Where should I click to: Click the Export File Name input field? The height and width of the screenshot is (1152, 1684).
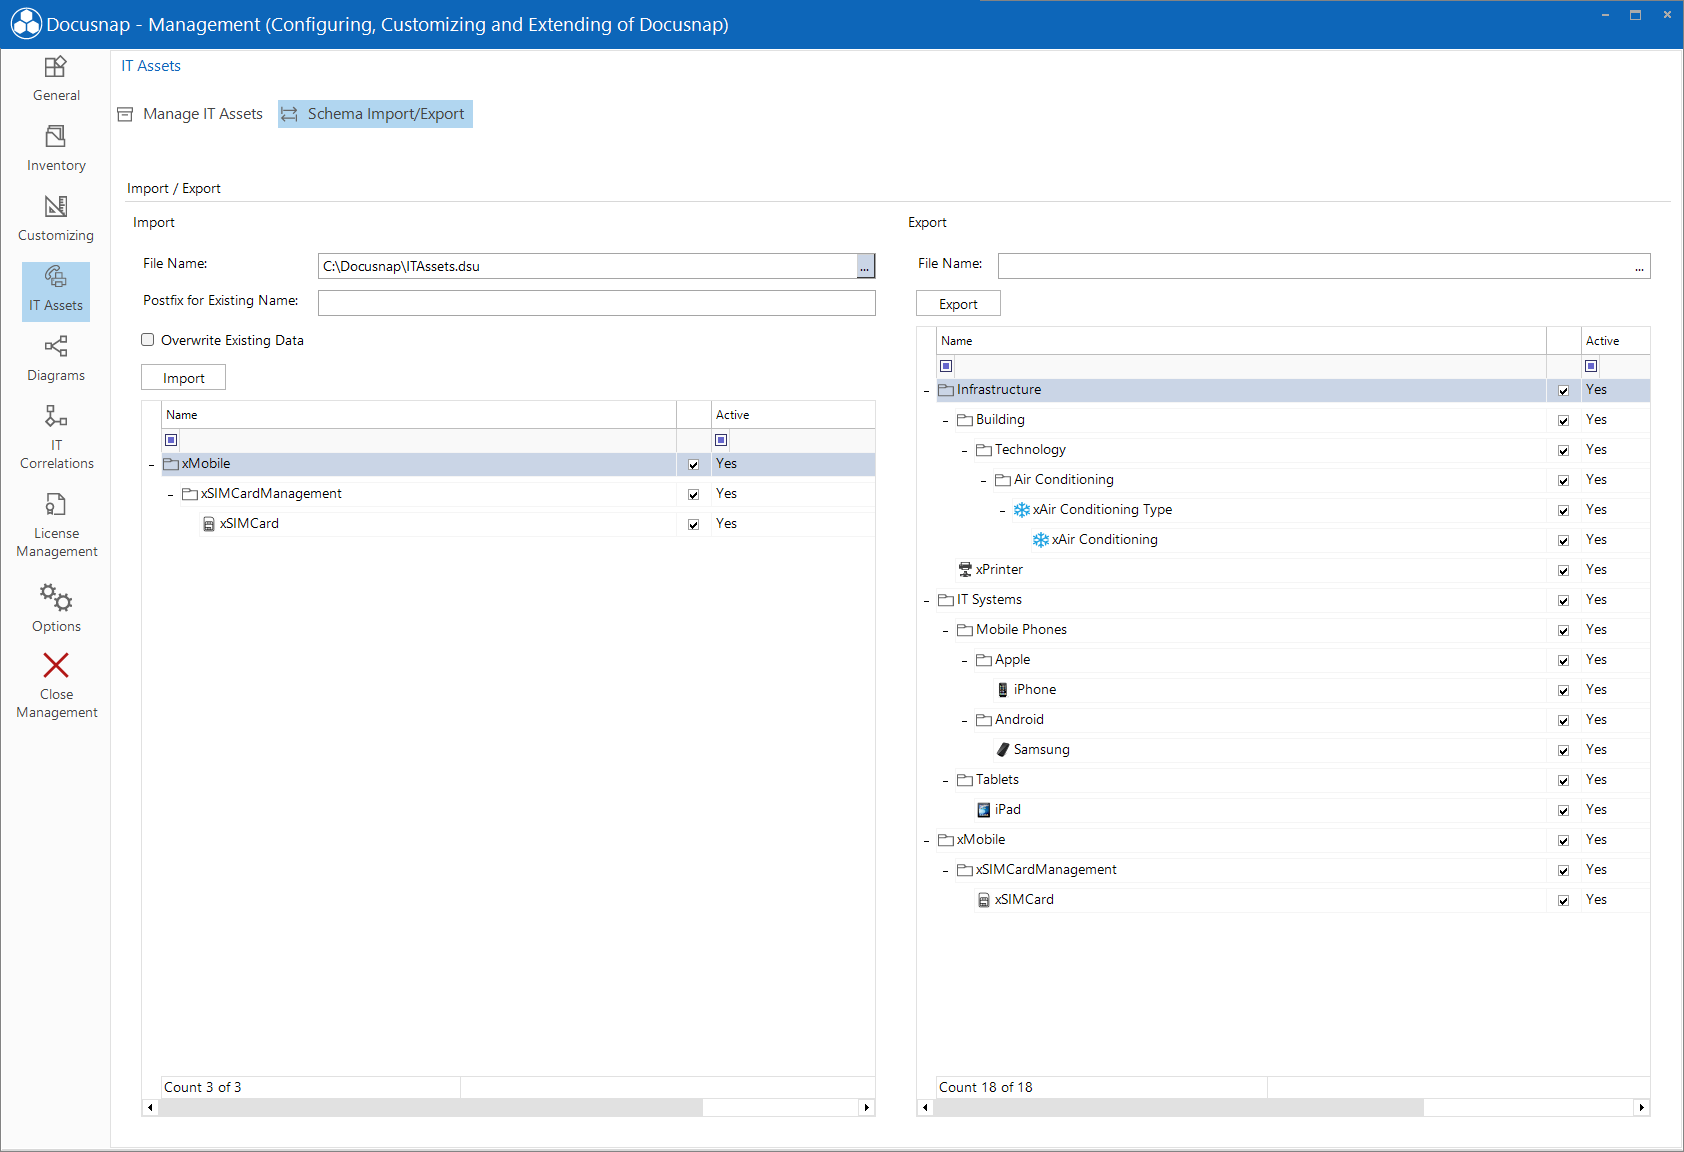tap(1314, 266)
